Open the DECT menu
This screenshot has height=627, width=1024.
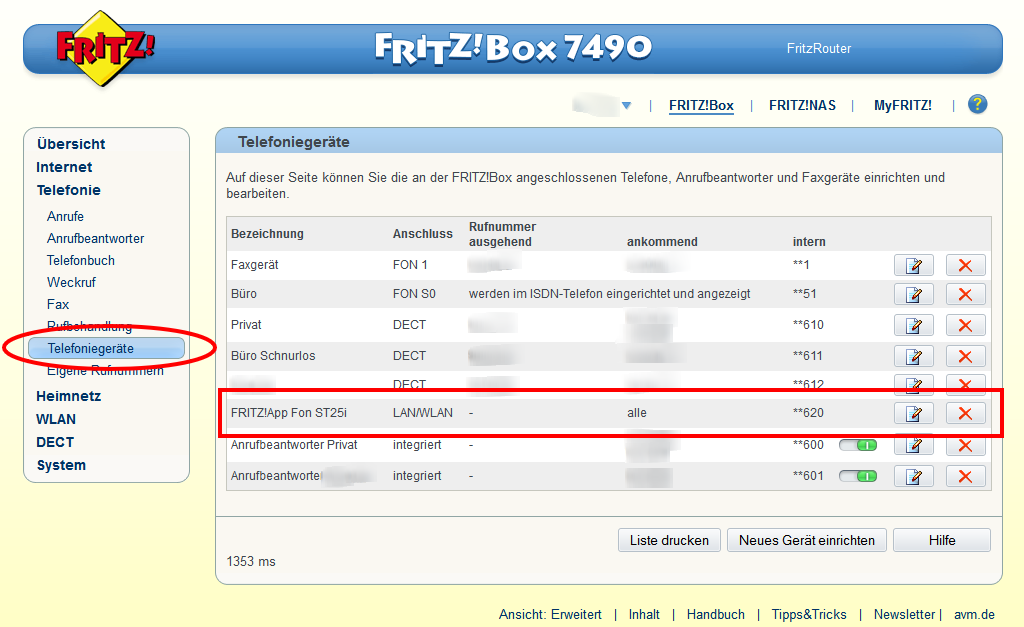coord(55,442)
